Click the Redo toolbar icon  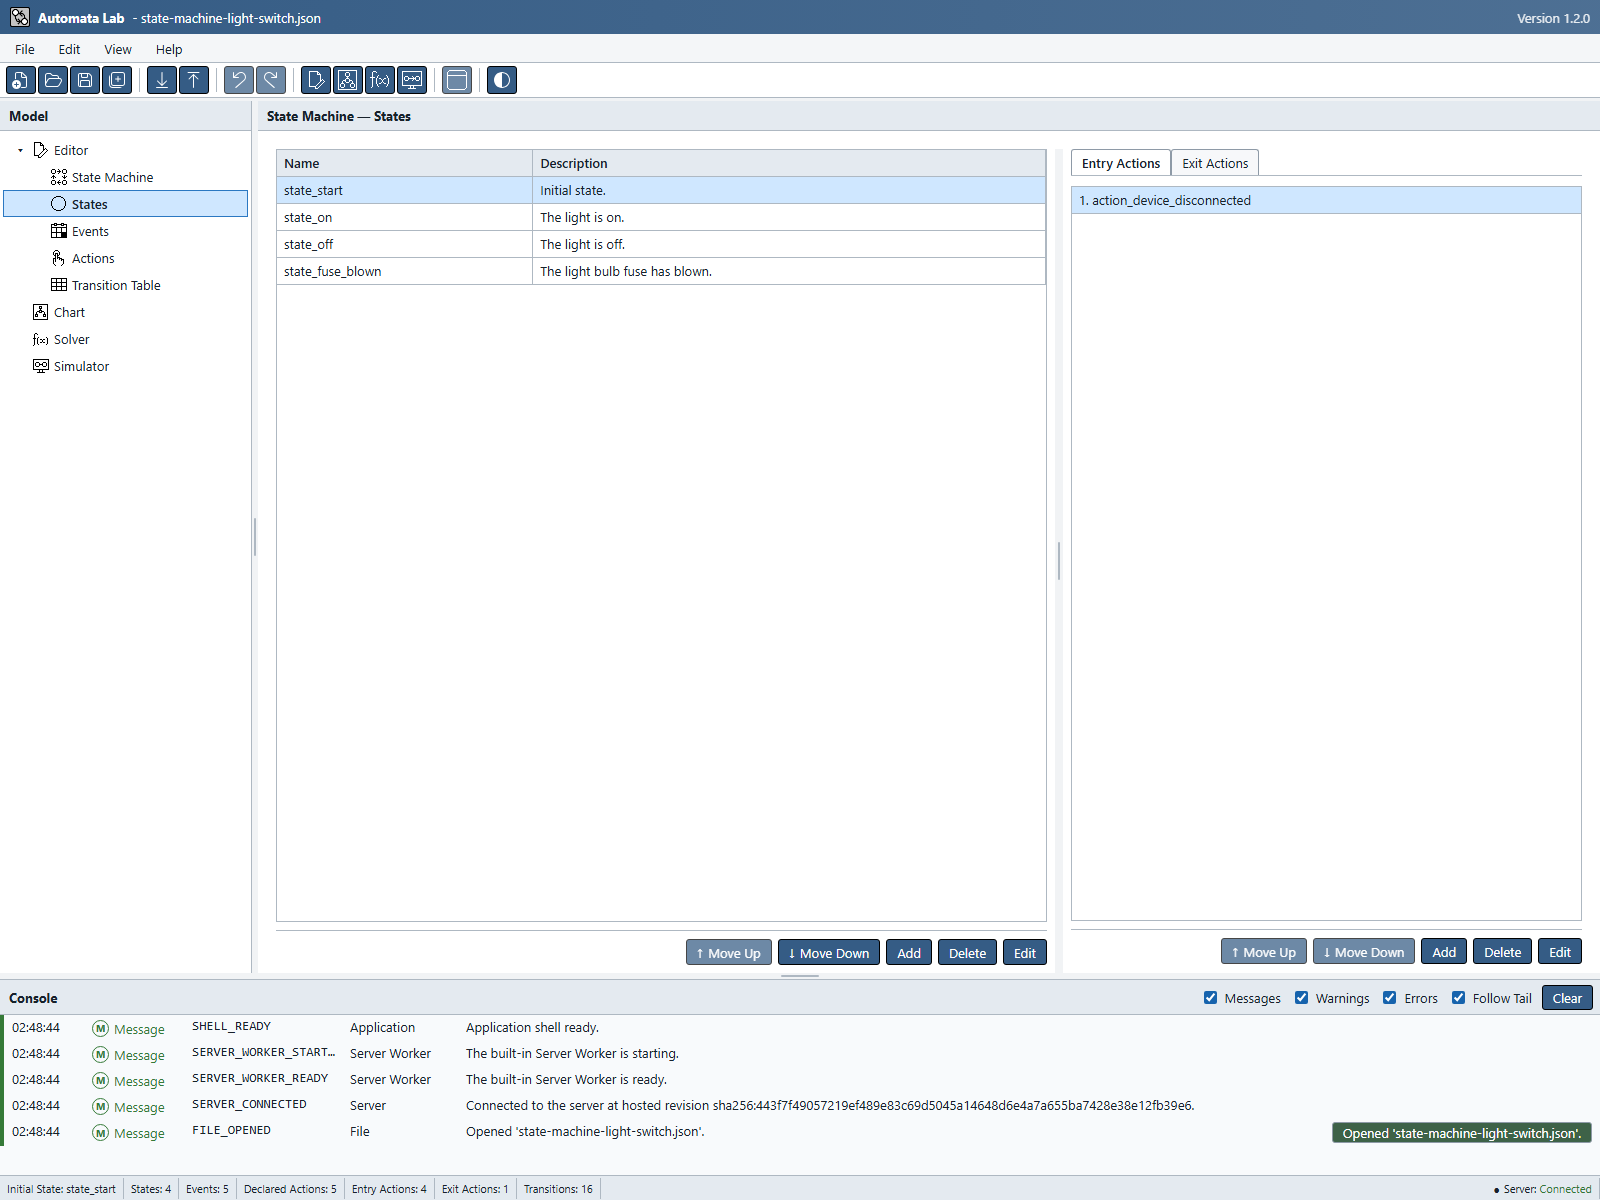271,80
